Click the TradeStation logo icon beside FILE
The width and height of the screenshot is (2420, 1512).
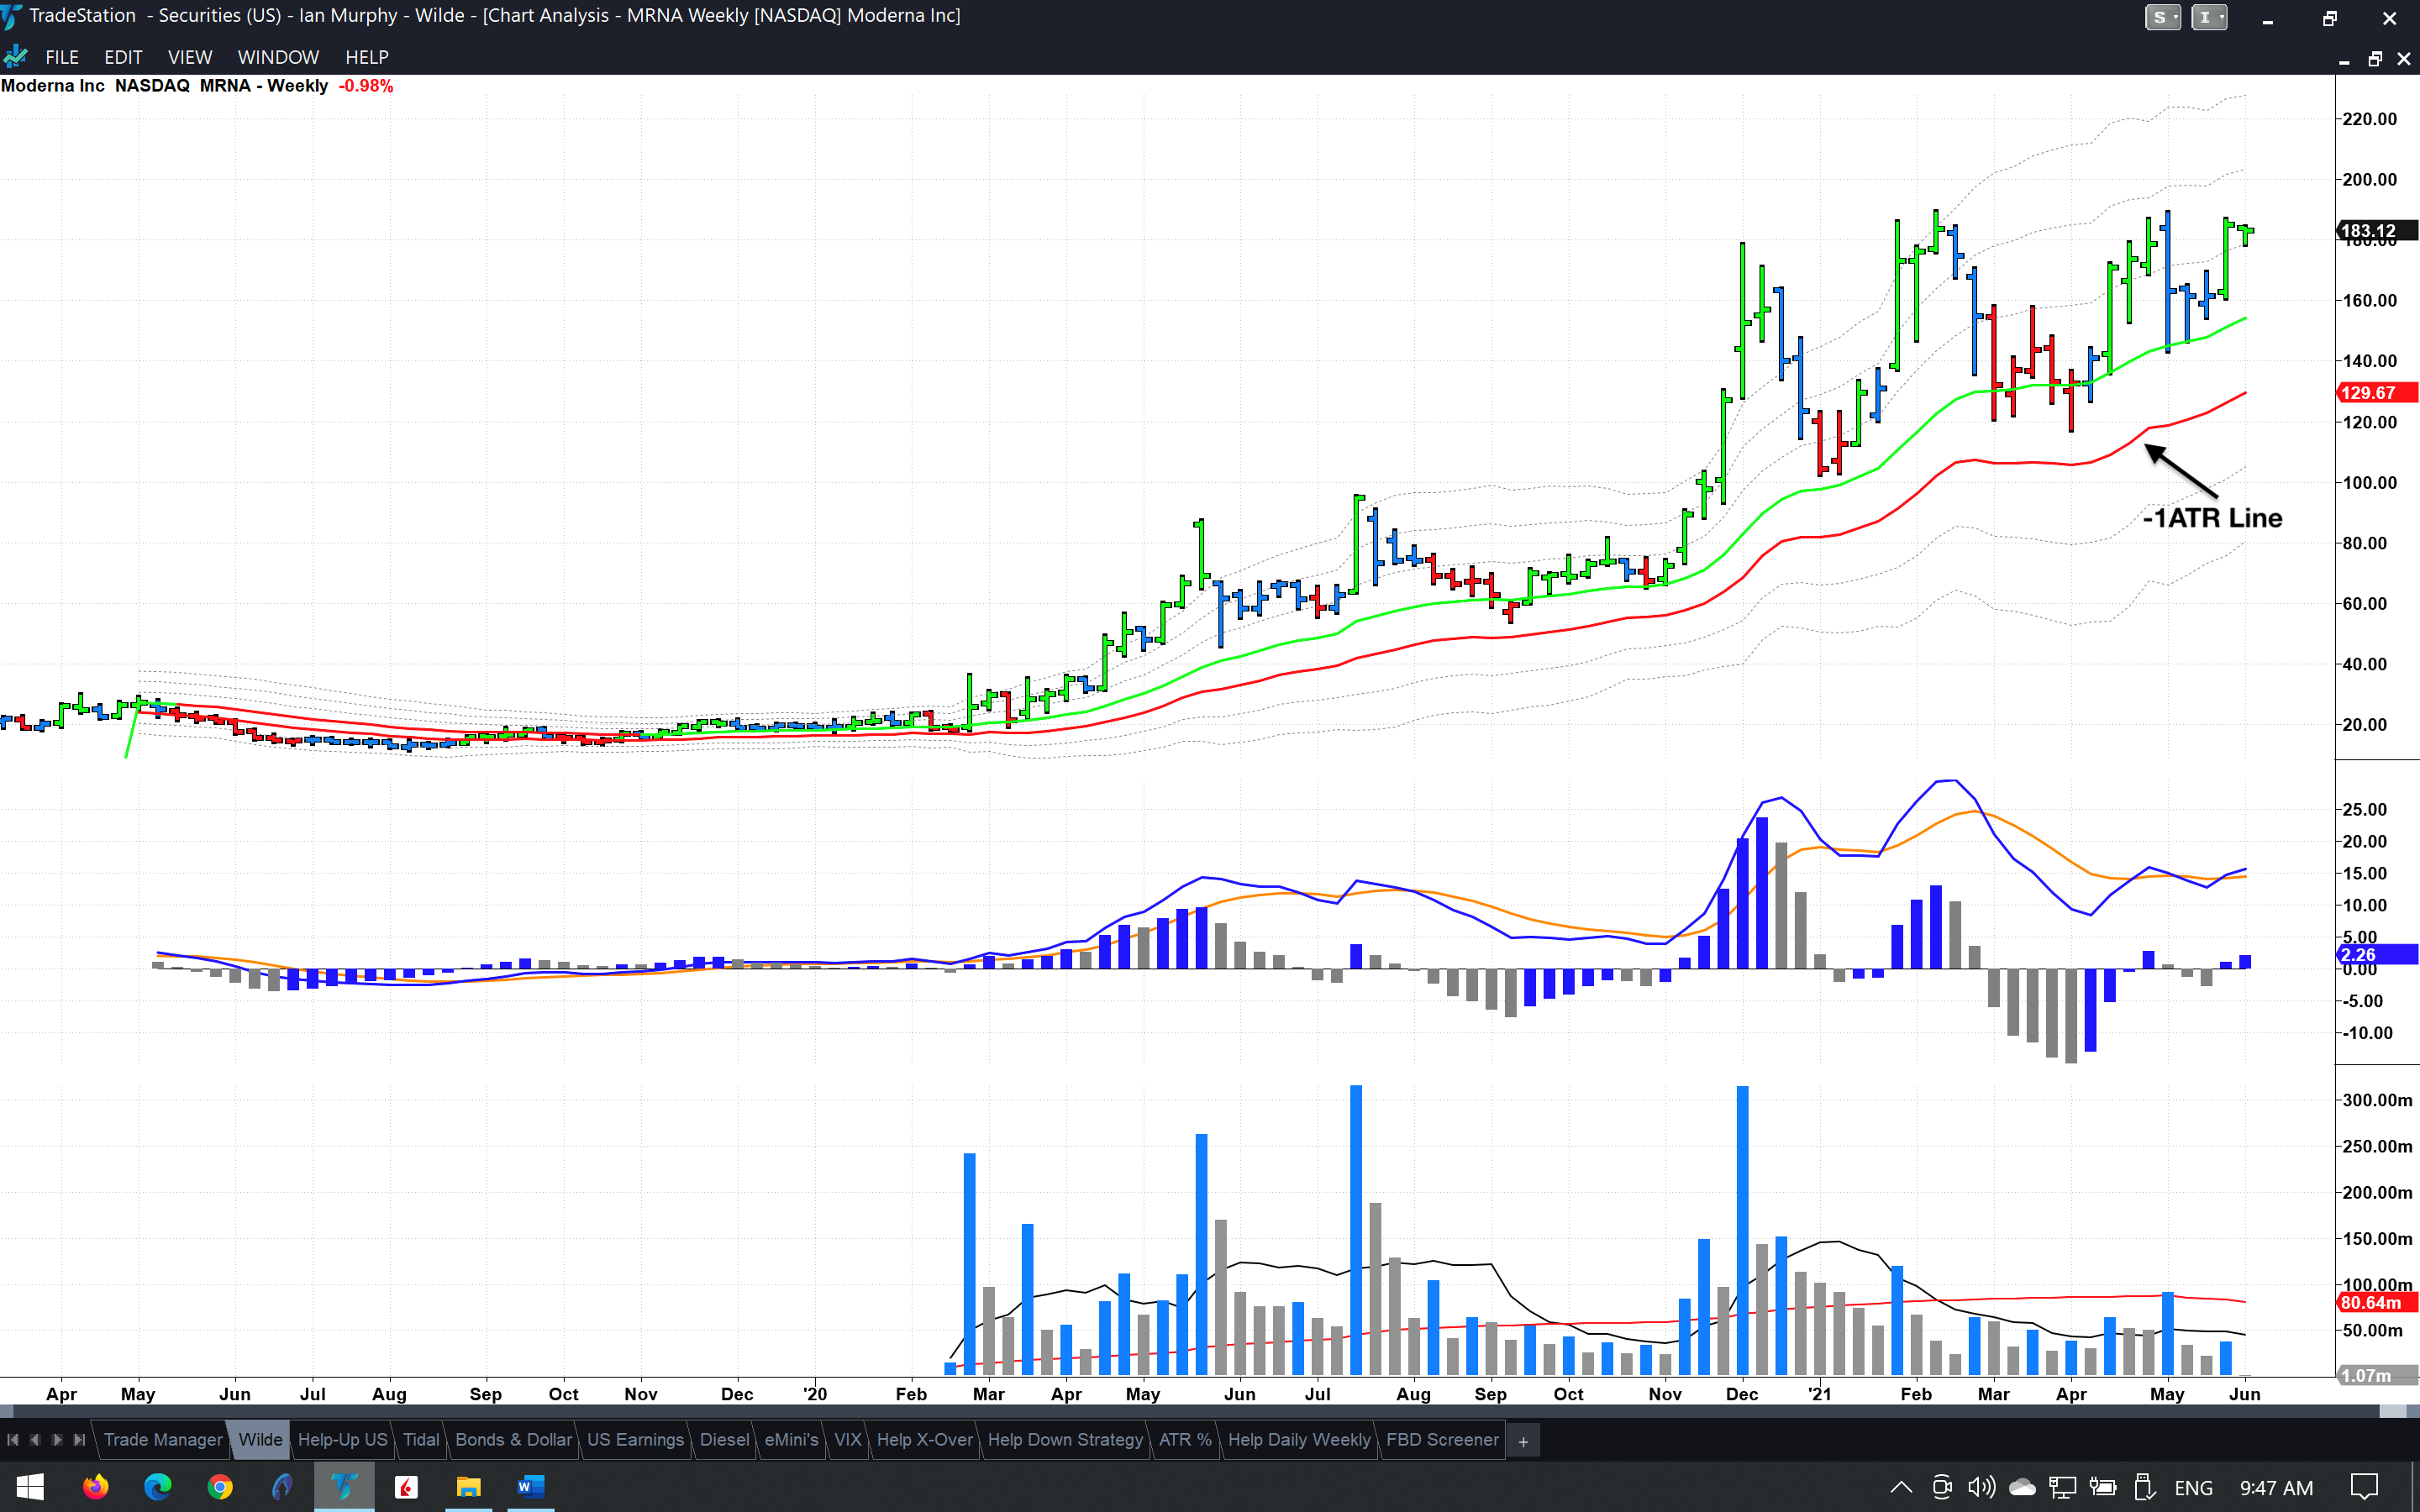16,57
